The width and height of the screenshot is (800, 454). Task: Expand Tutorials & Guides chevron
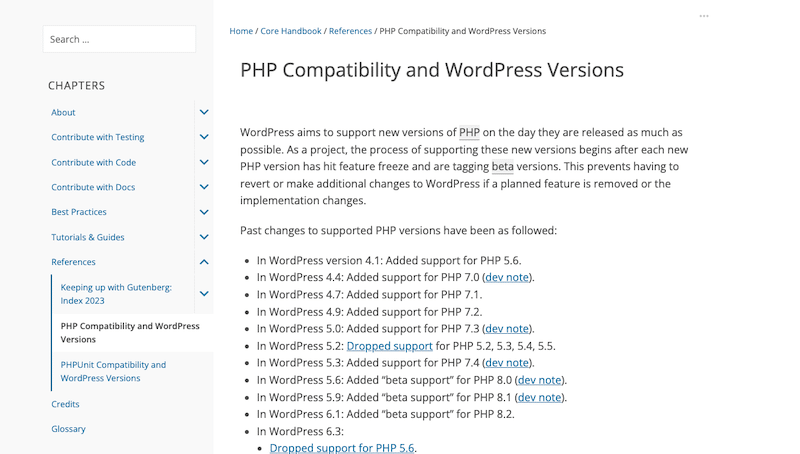coord(204,237)
